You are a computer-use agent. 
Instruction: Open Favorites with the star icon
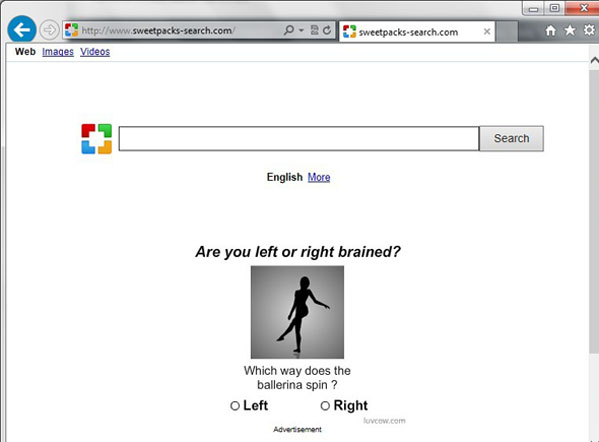(570, 30)
